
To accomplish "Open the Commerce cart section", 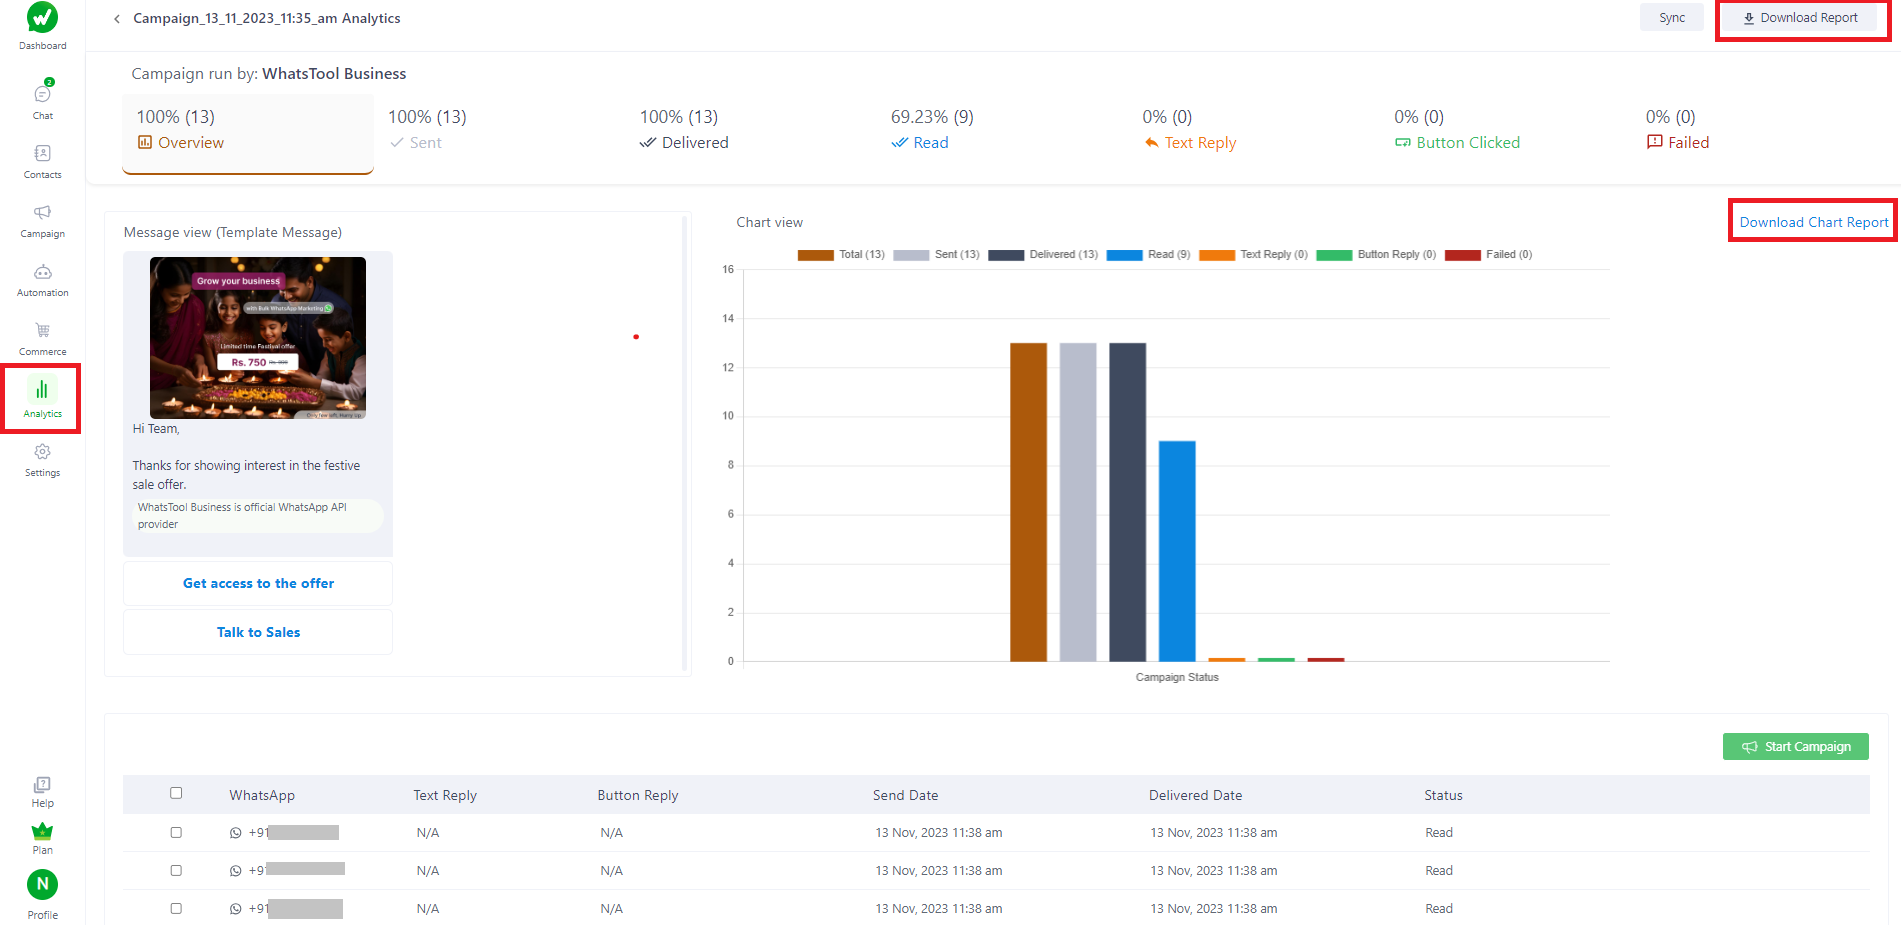I will pyautogui.click(x=42, y=338).
